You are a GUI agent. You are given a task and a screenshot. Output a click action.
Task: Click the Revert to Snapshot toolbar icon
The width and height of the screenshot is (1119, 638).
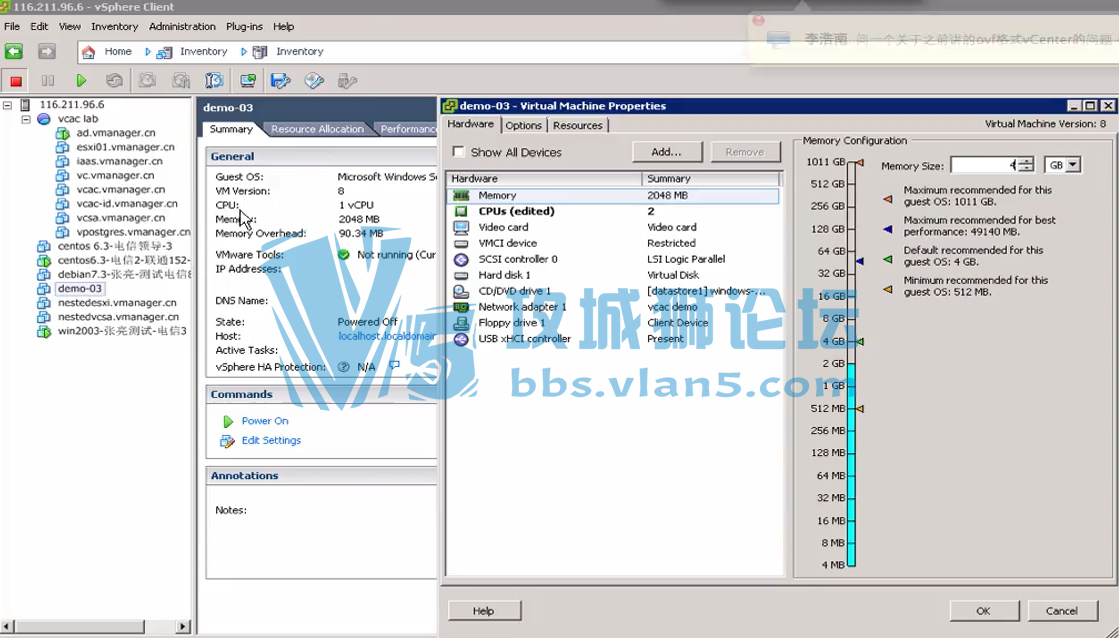(x=181, y=81)
